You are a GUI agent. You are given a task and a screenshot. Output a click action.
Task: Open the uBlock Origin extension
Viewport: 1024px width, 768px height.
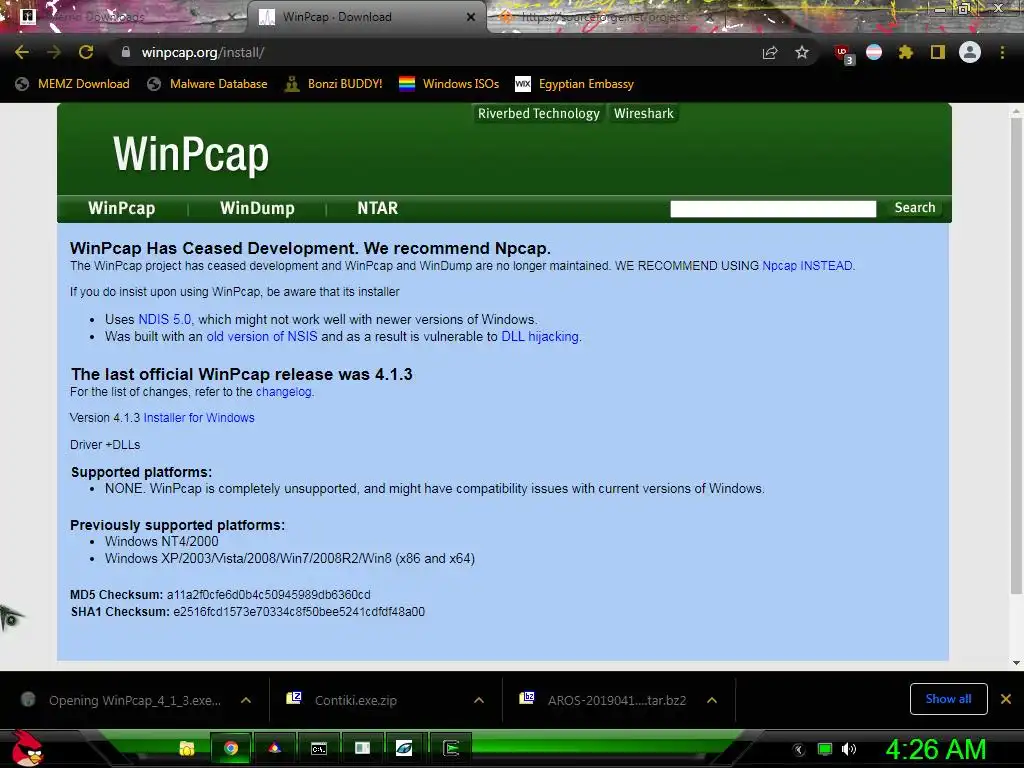click(842, 53)
